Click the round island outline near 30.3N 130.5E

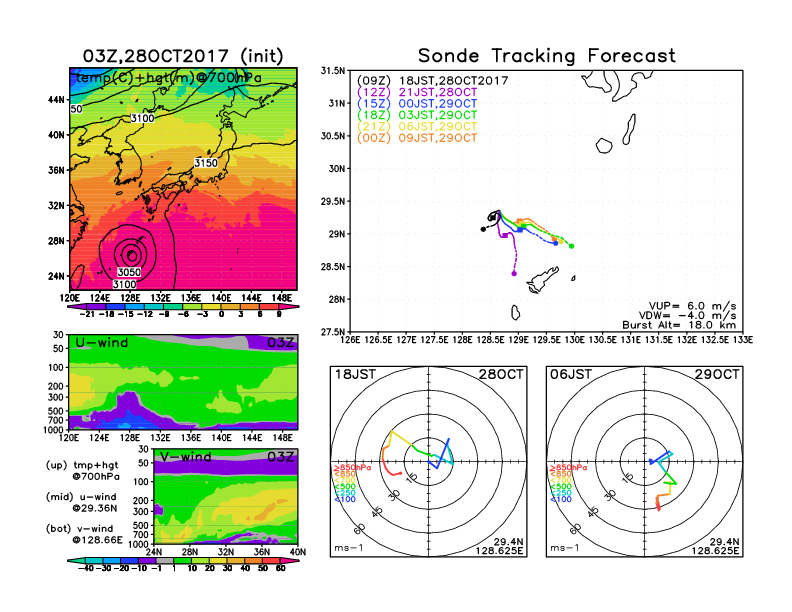604,146
